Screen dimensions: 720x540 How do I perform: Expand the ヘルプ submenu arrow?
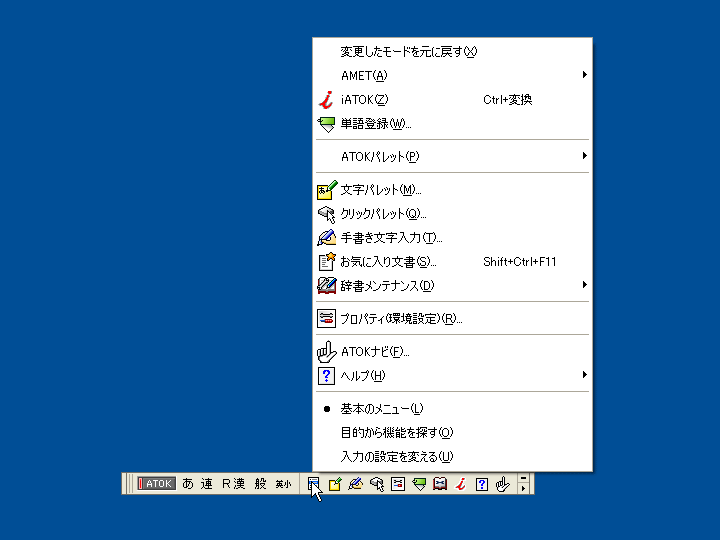pos(585,375)
